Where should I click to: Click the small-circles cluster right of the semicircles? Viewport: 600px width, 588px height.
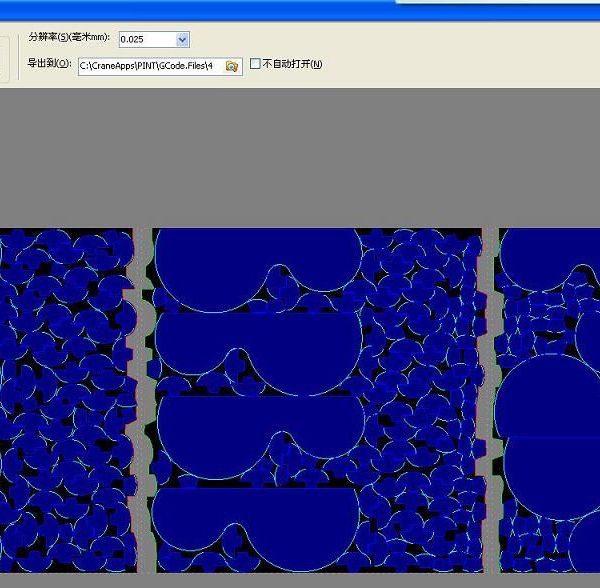423,400
